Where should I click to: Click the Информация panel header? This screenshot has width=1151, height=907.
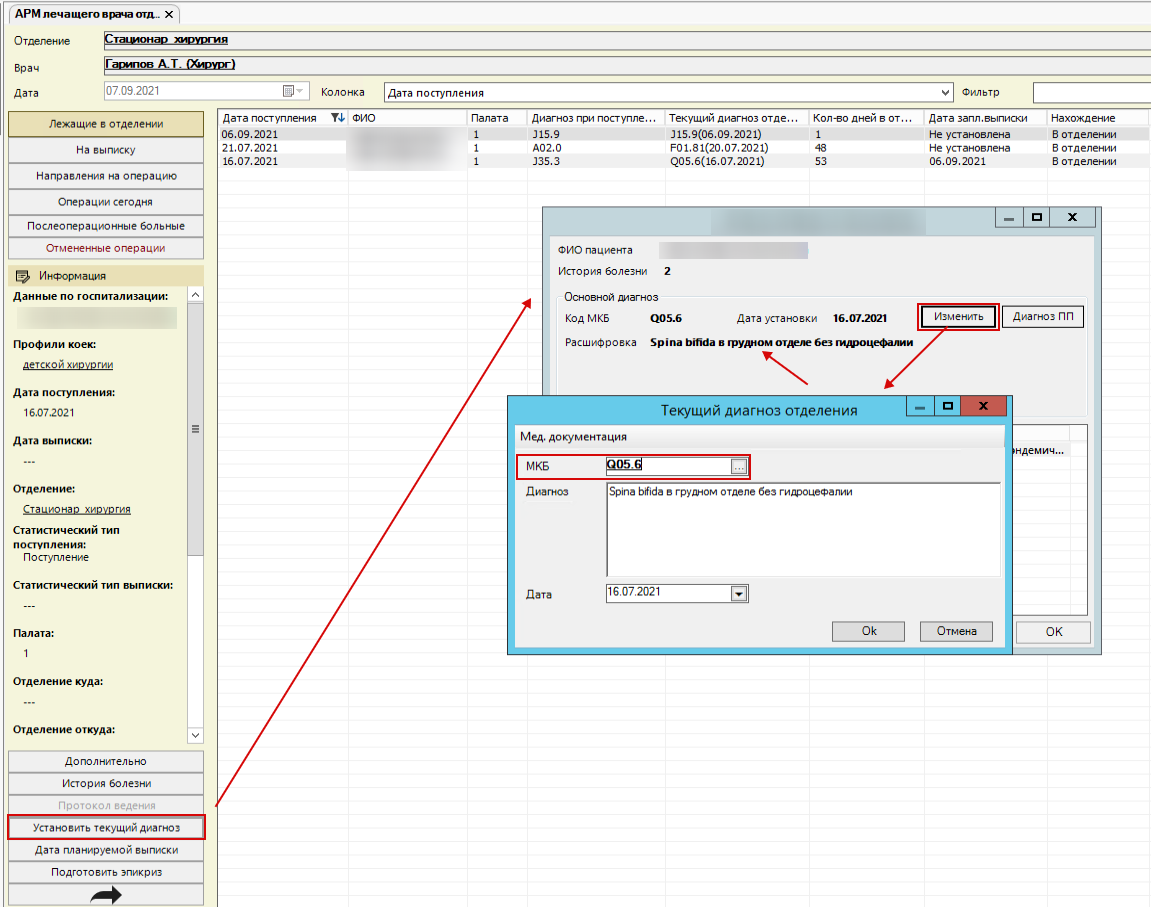coord(106,276)
